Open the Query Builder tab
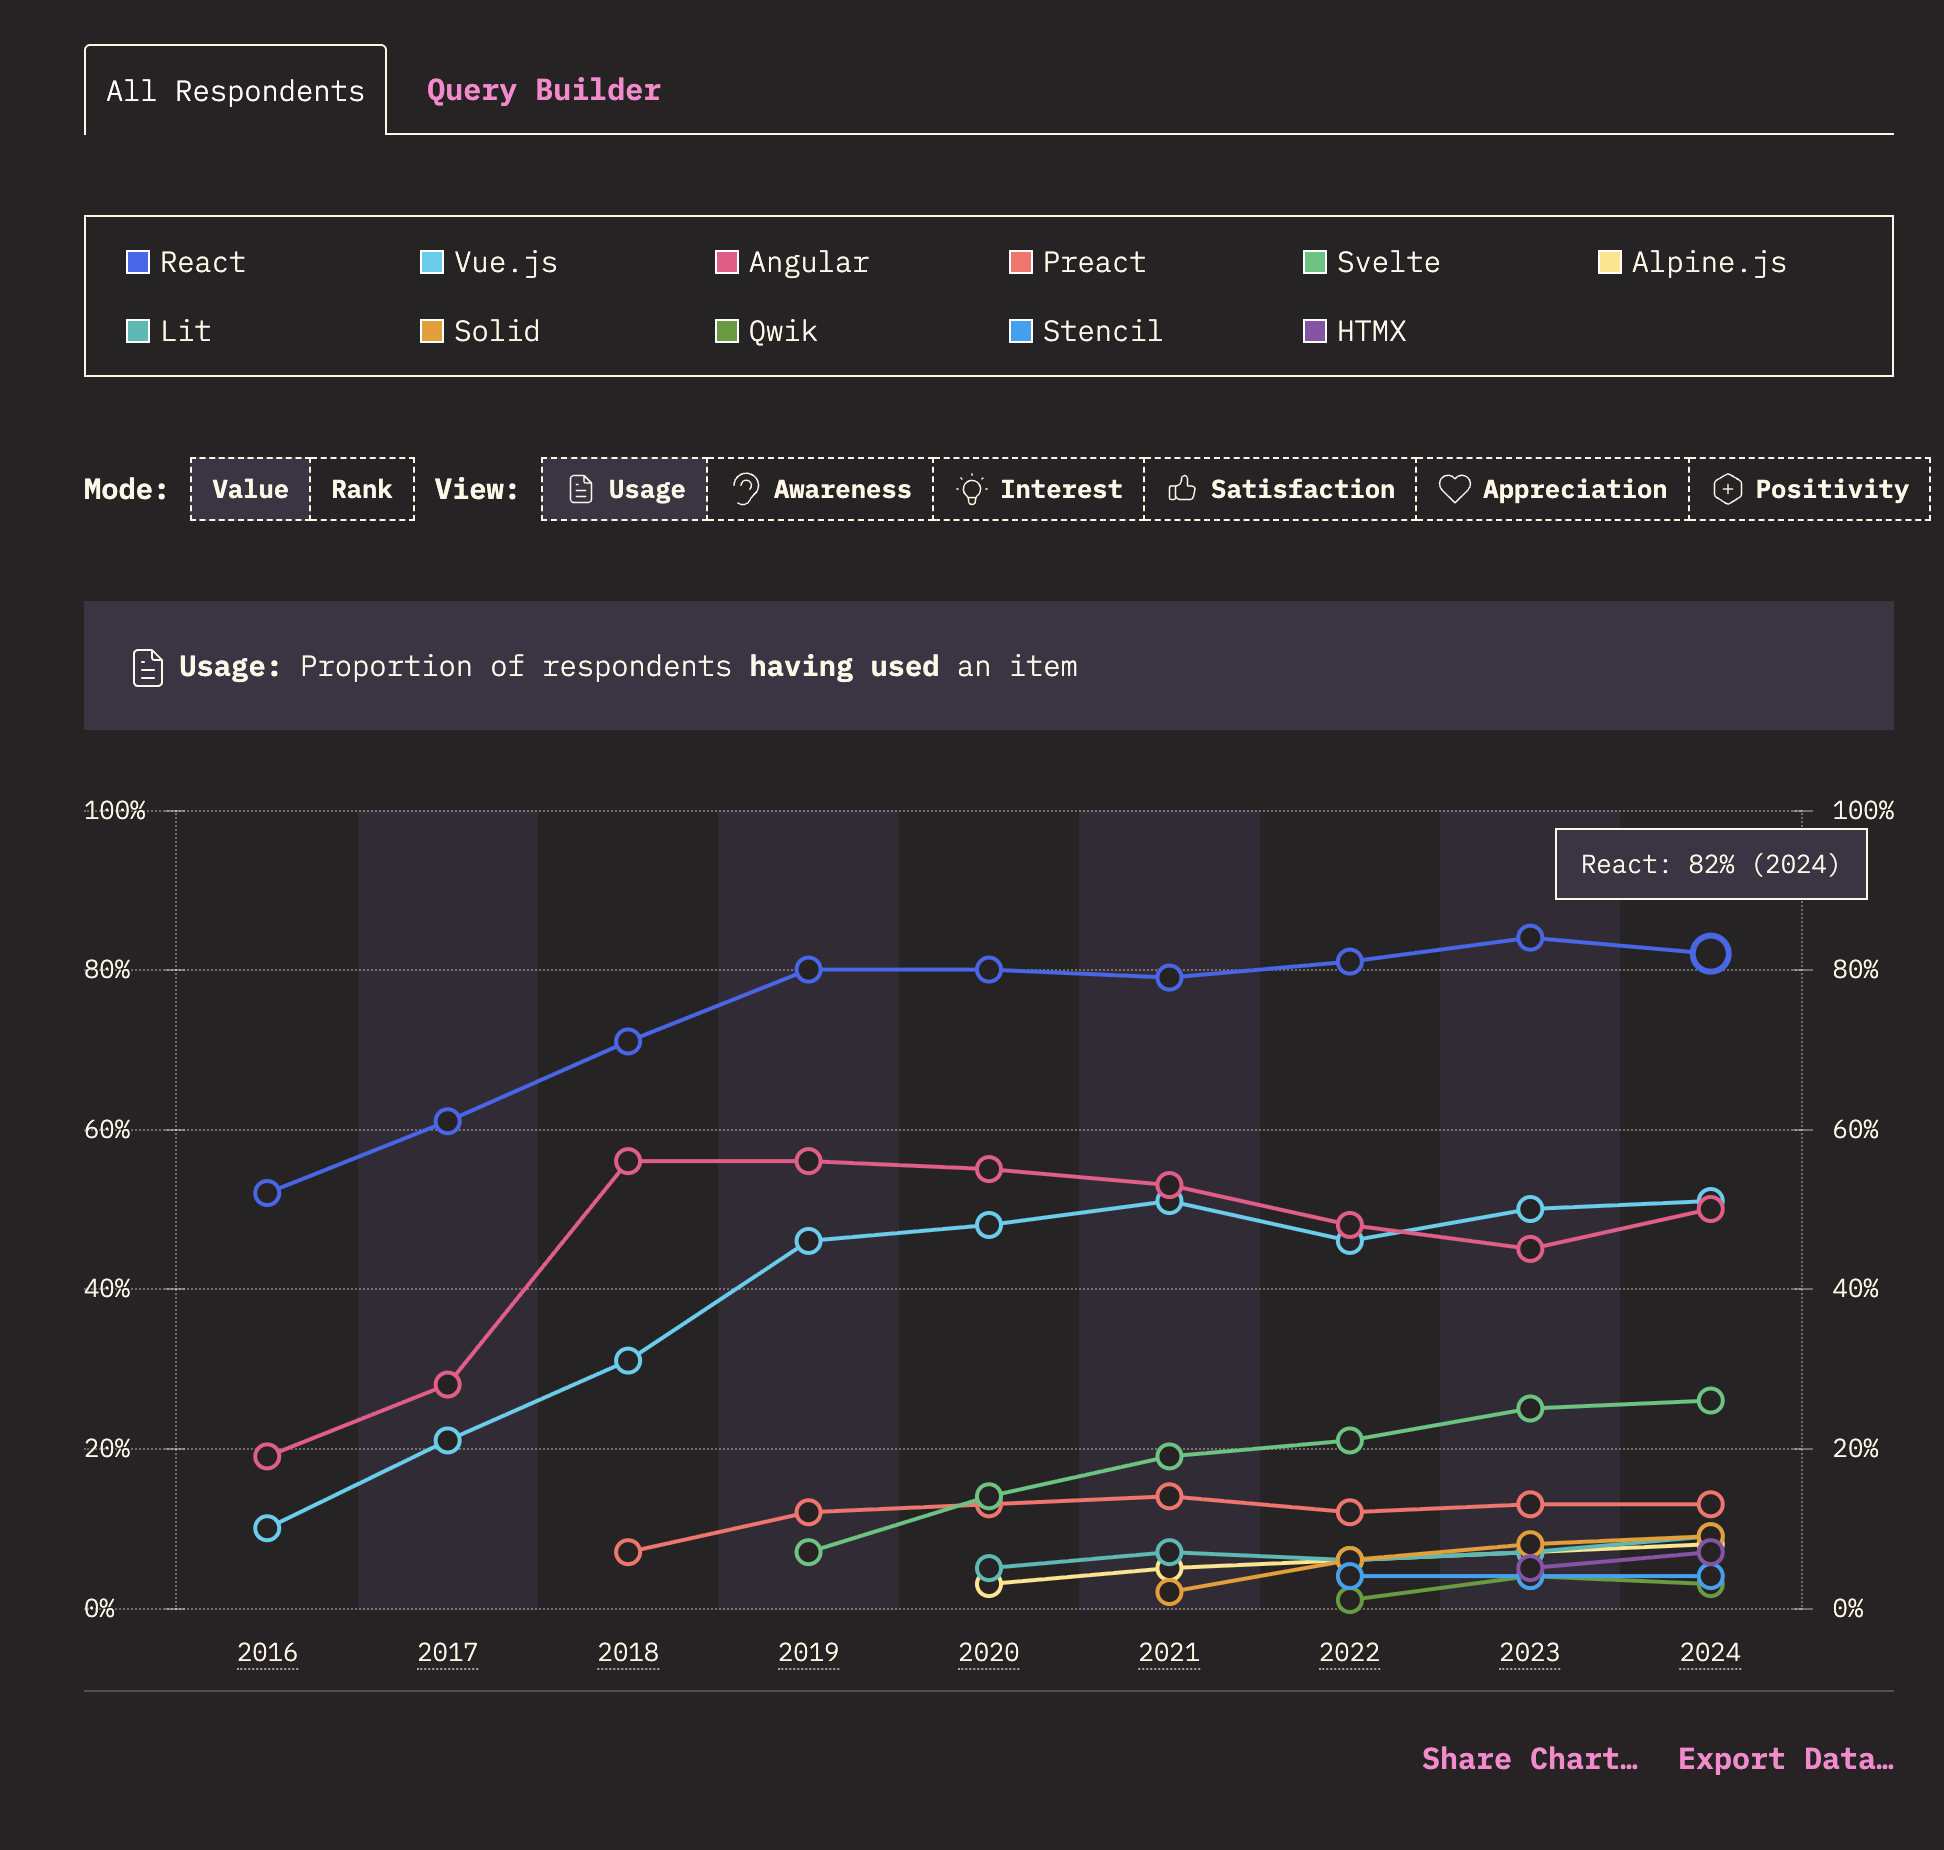 [x=543, y=90]
